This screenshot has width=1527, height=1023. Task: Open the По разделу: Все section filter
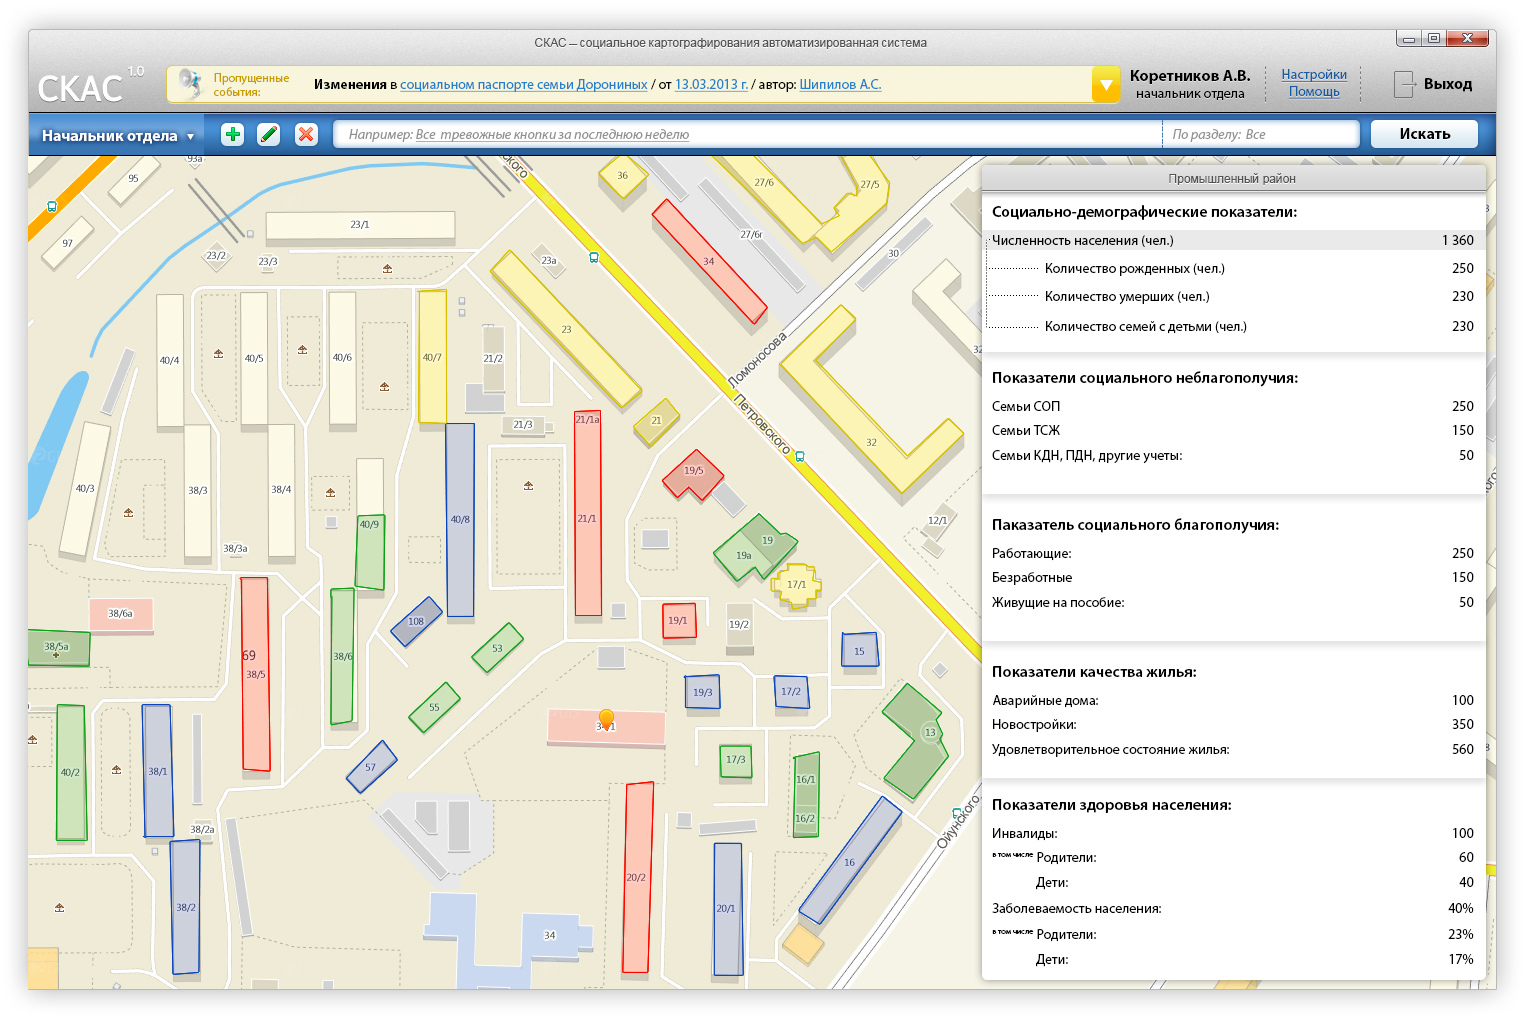pos(1261,134)
